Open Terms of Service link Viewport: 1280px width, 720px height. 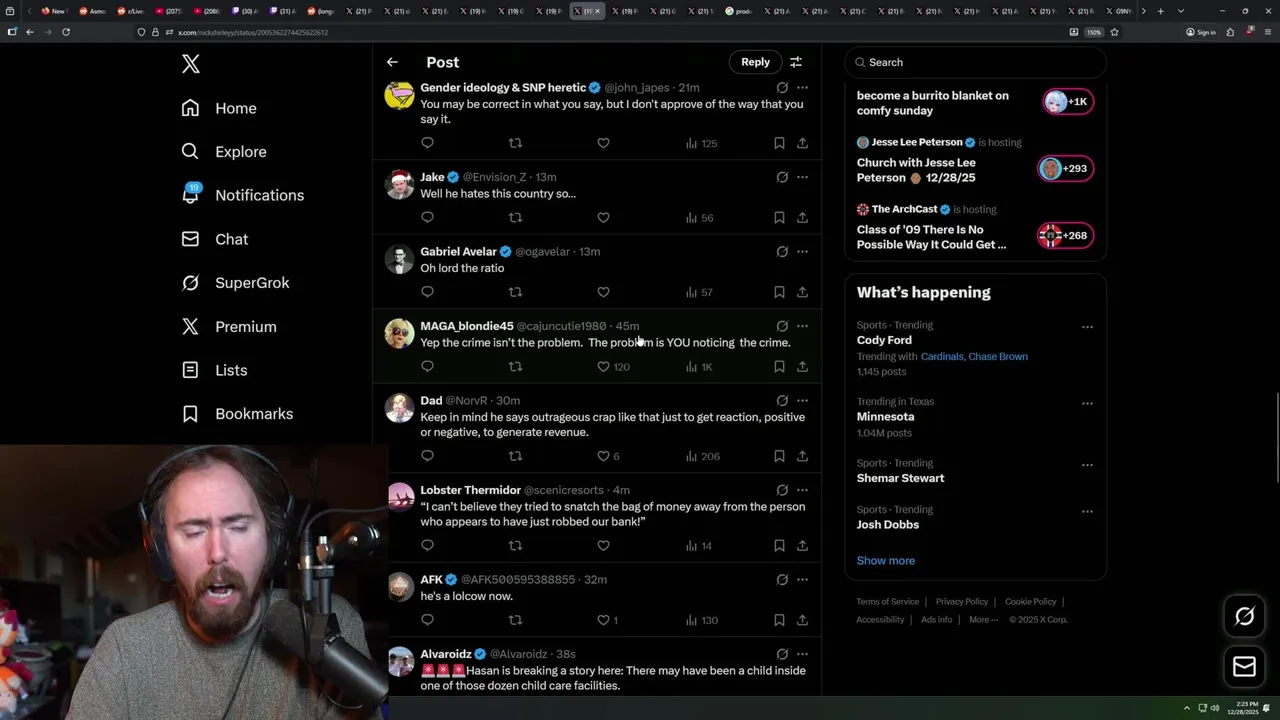click(887, 602)
